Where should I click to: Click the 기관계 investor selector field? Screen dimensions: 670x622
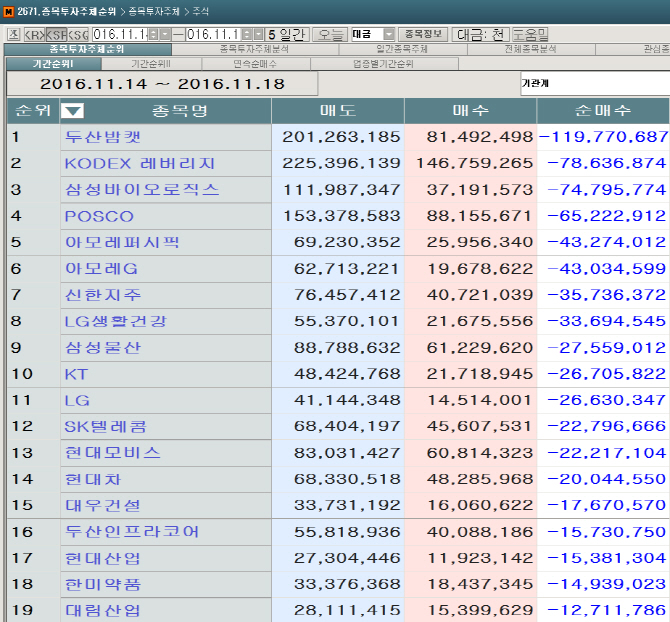click(x=595, y=84)
